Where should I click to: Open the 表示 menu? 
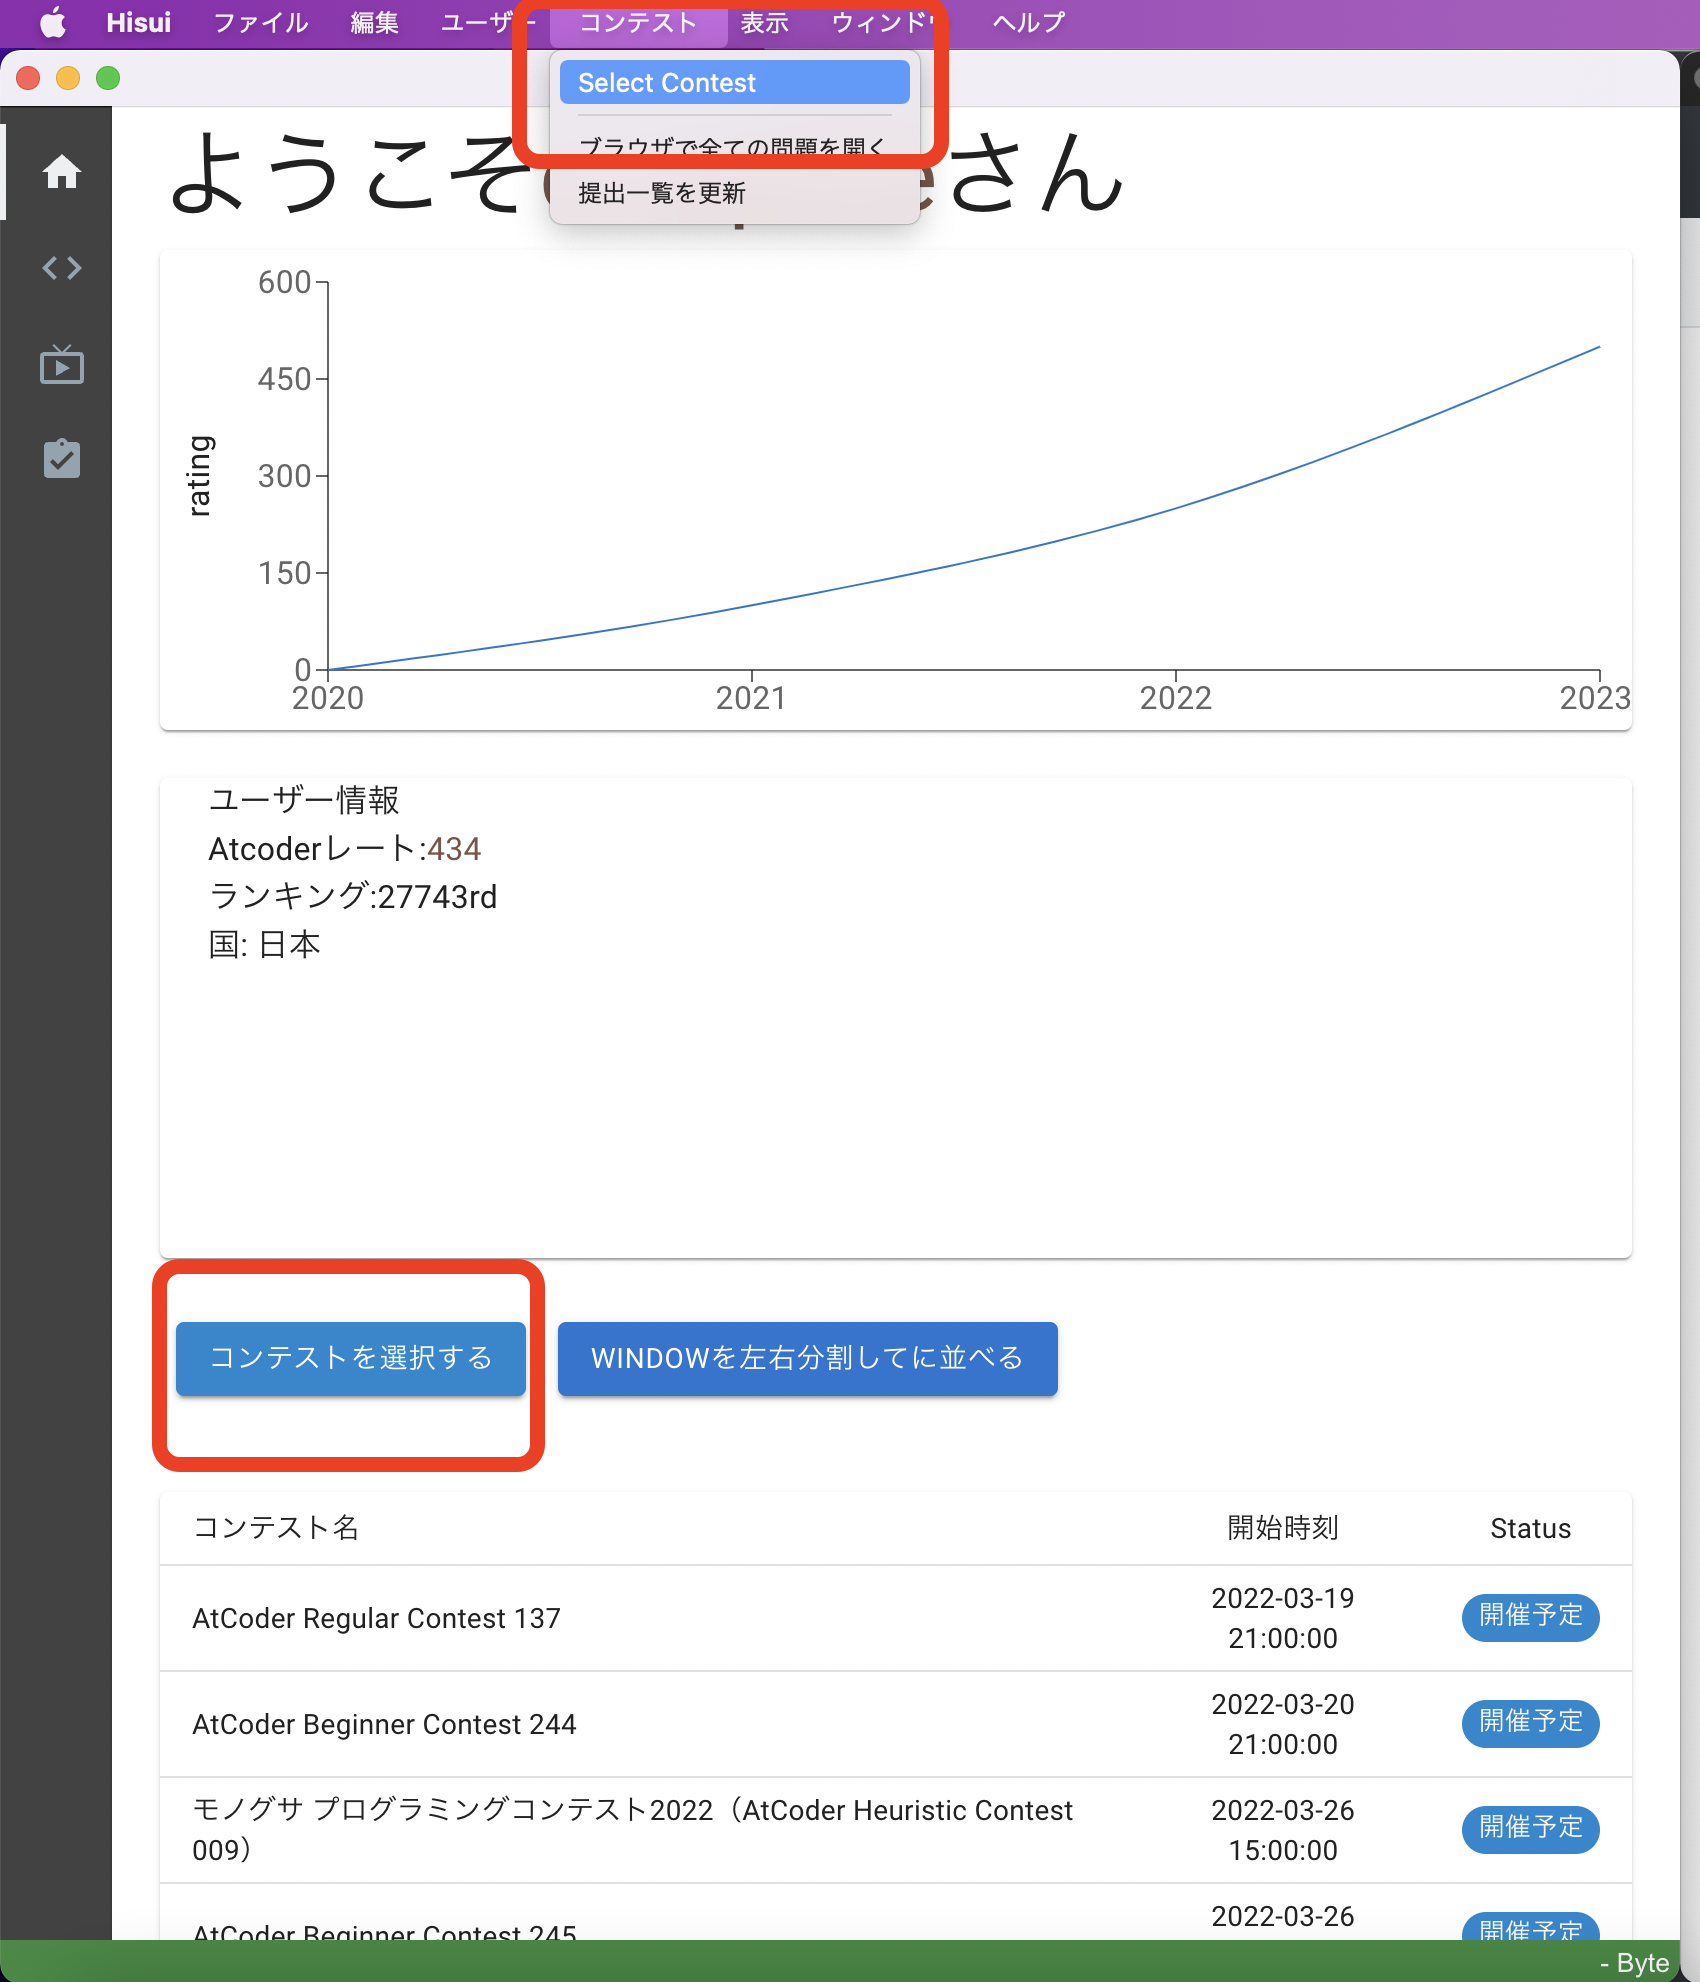pyautogui.click(x=765, y=22)
